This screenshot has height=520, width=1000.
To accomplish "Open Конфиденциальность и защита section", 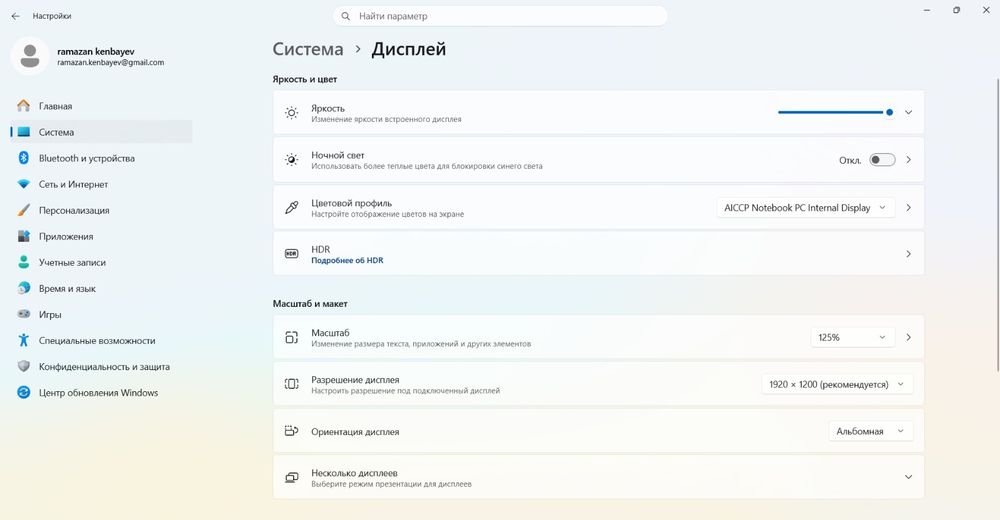I will point(101,367).
